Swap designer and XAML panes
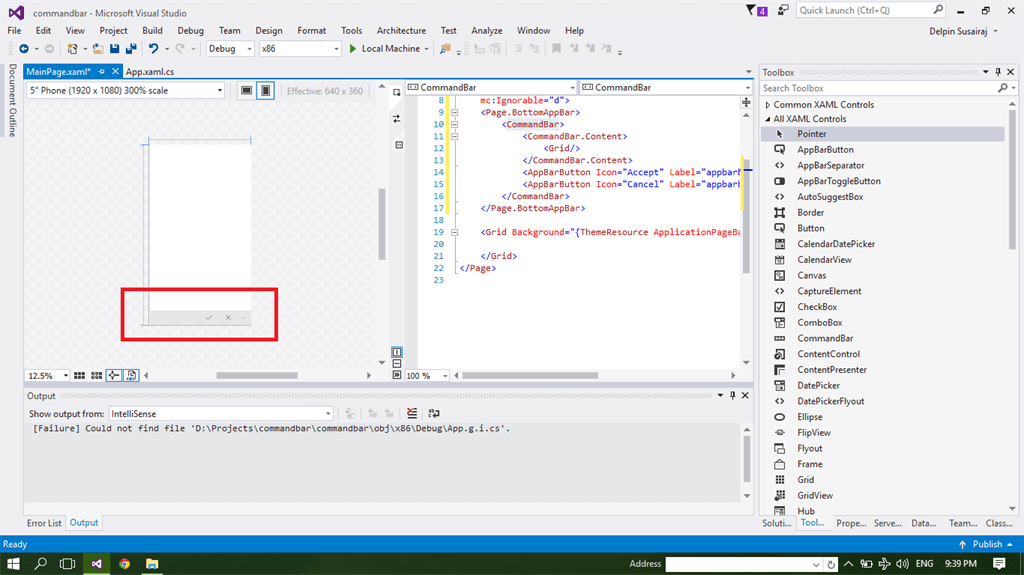This screenshot has width=1024, height=575. coord(397,118)
